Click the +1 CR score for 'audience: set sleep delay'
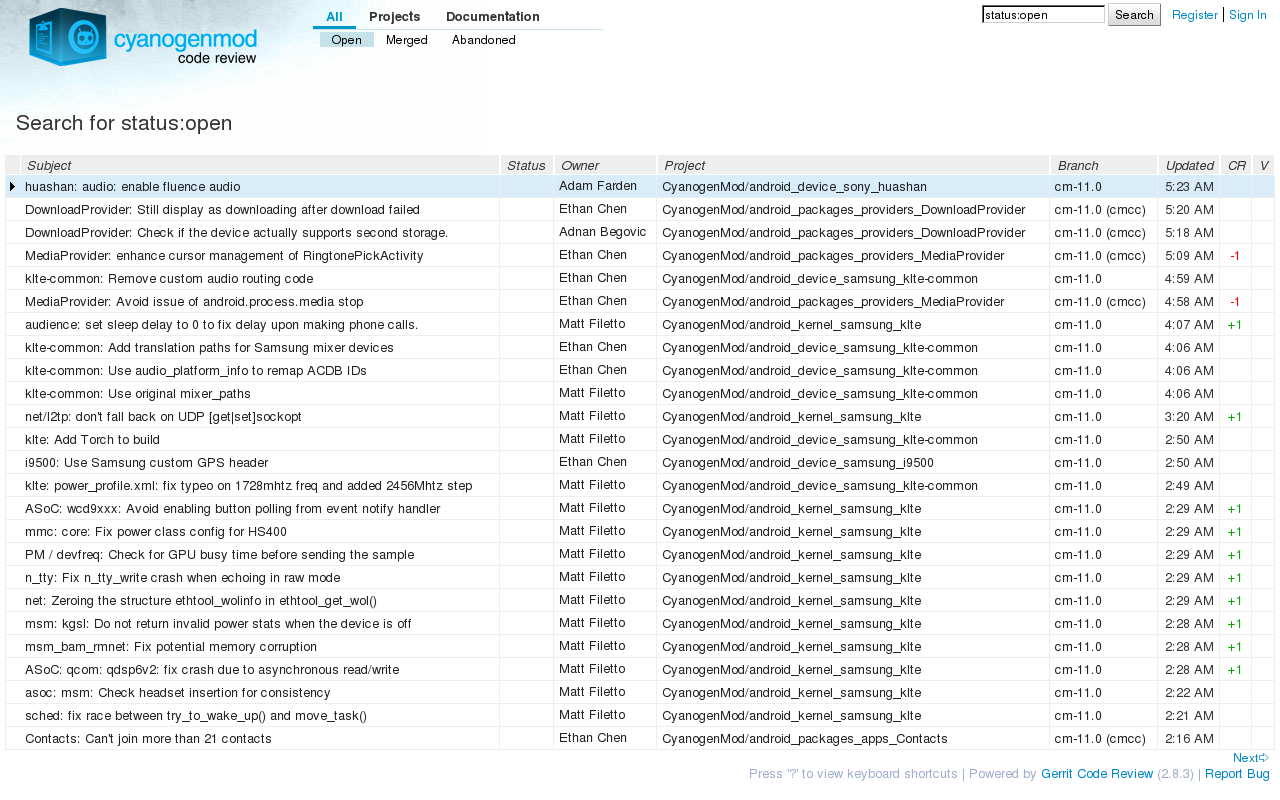1280x800 pixels. [1235, 325]
